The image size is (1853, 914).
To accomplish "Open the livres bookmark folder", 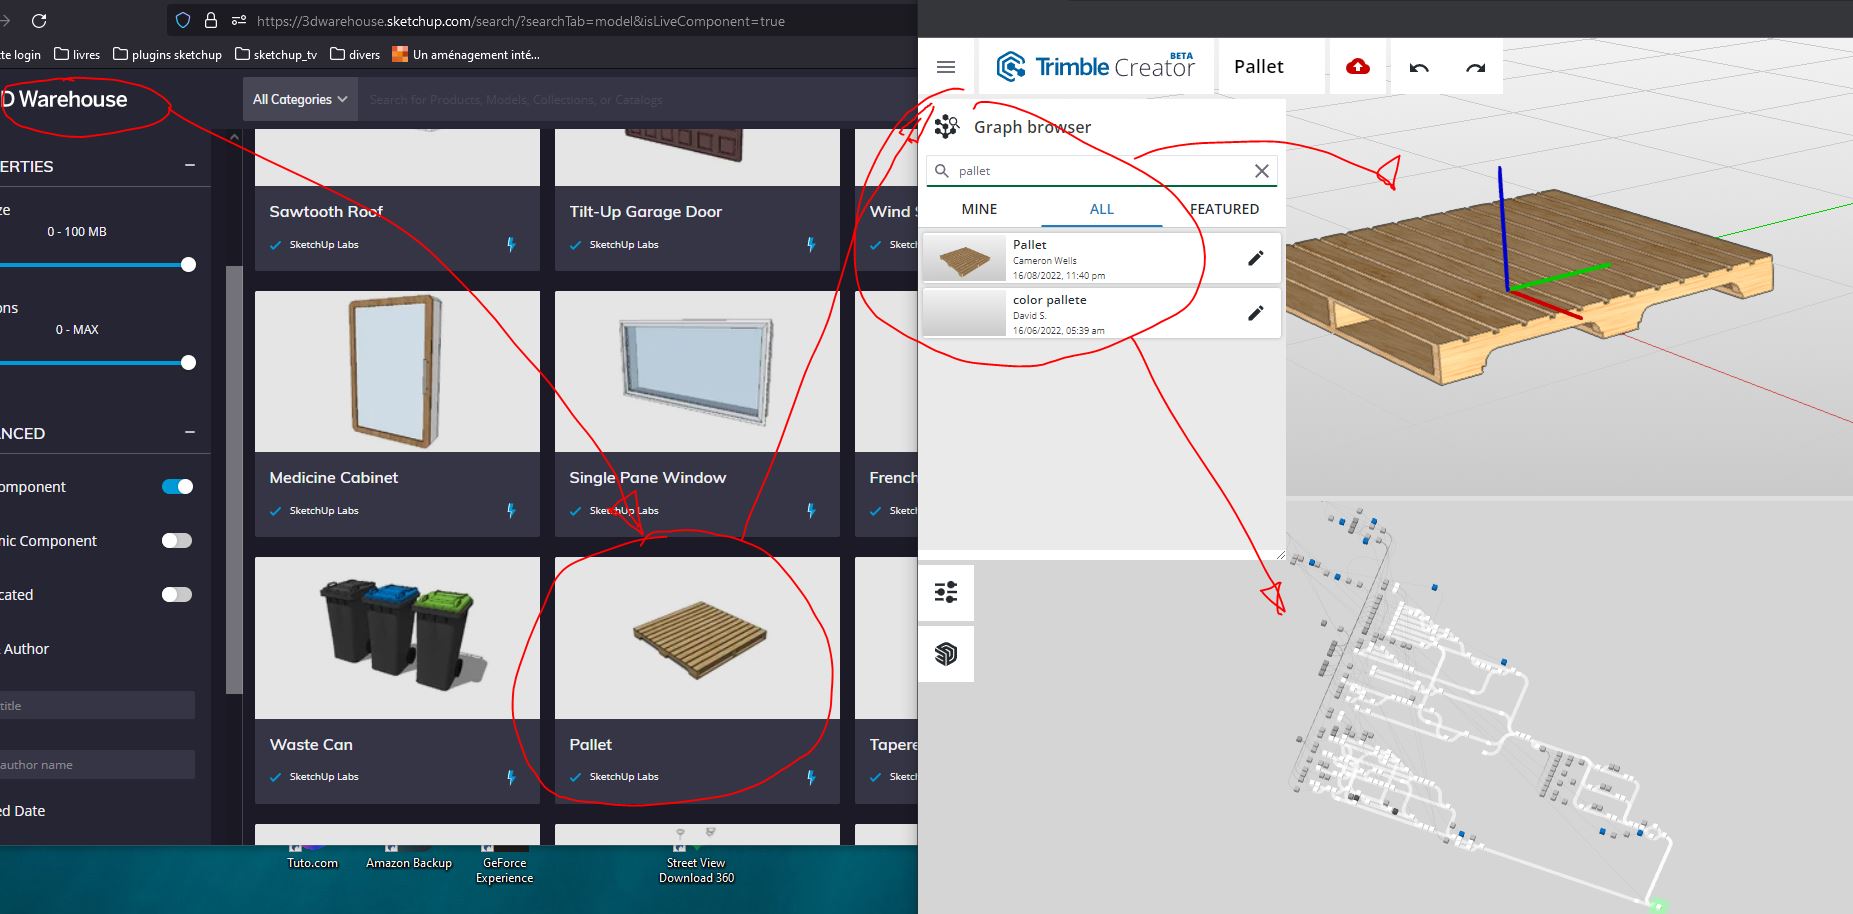I will click(77, 54).
